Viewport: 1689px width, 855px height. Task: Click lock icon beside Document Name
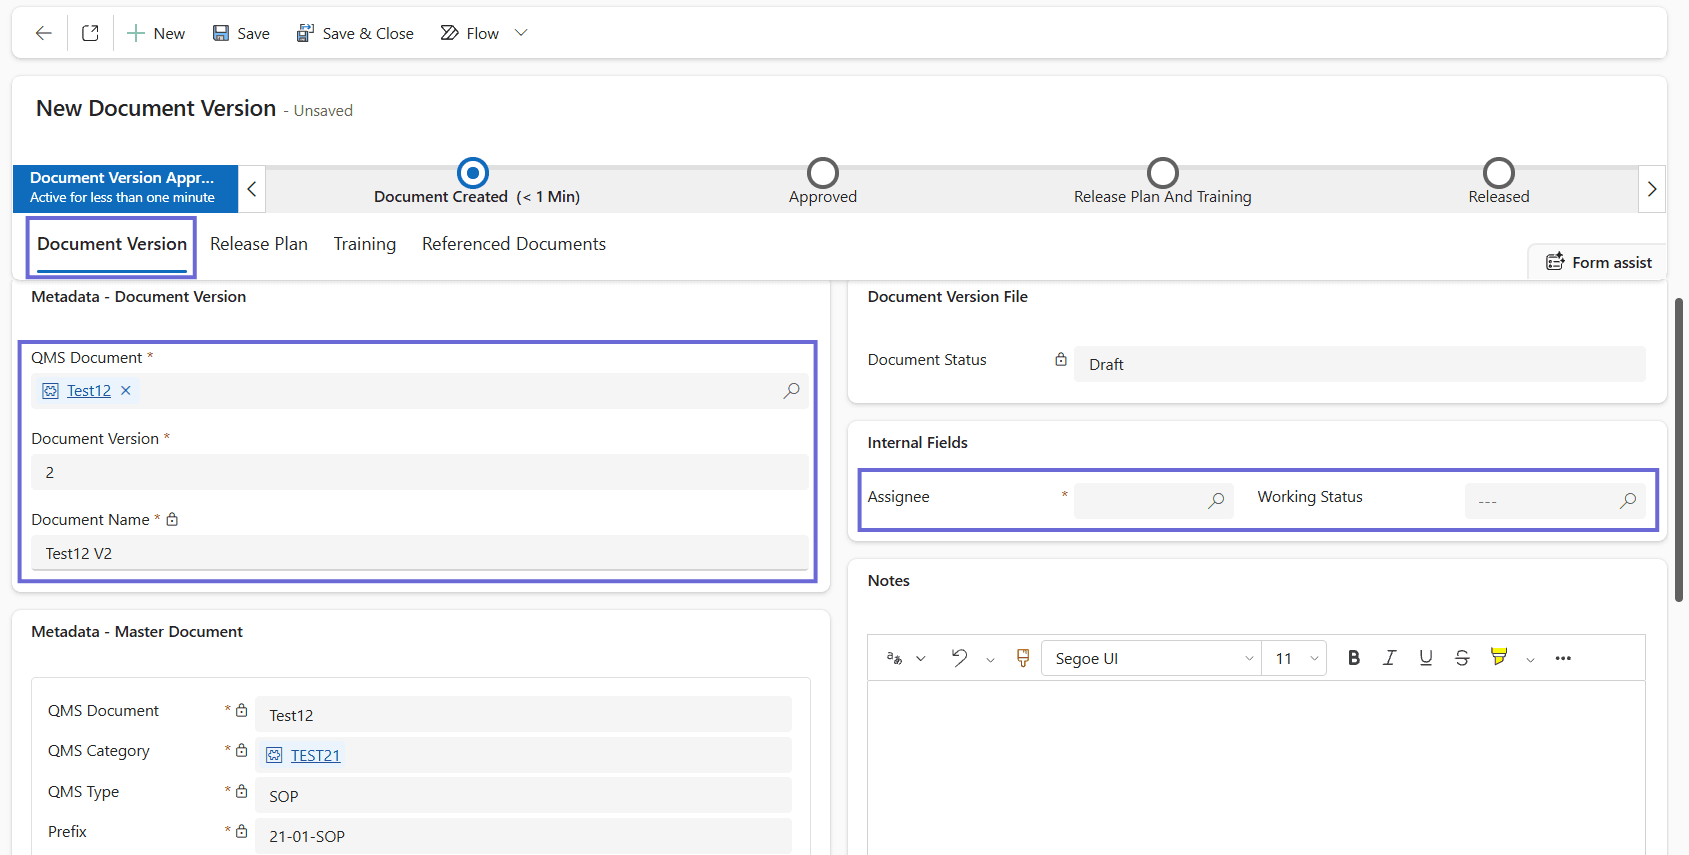pyautogui.click(x=172, y=519)
